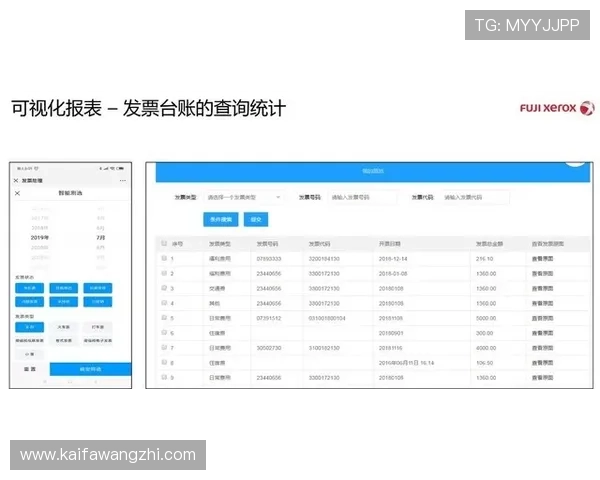Viewport: 600px width, 480px height.
Task: Open 查看原图 link for the 300.00 row
Action: [543, 333]
